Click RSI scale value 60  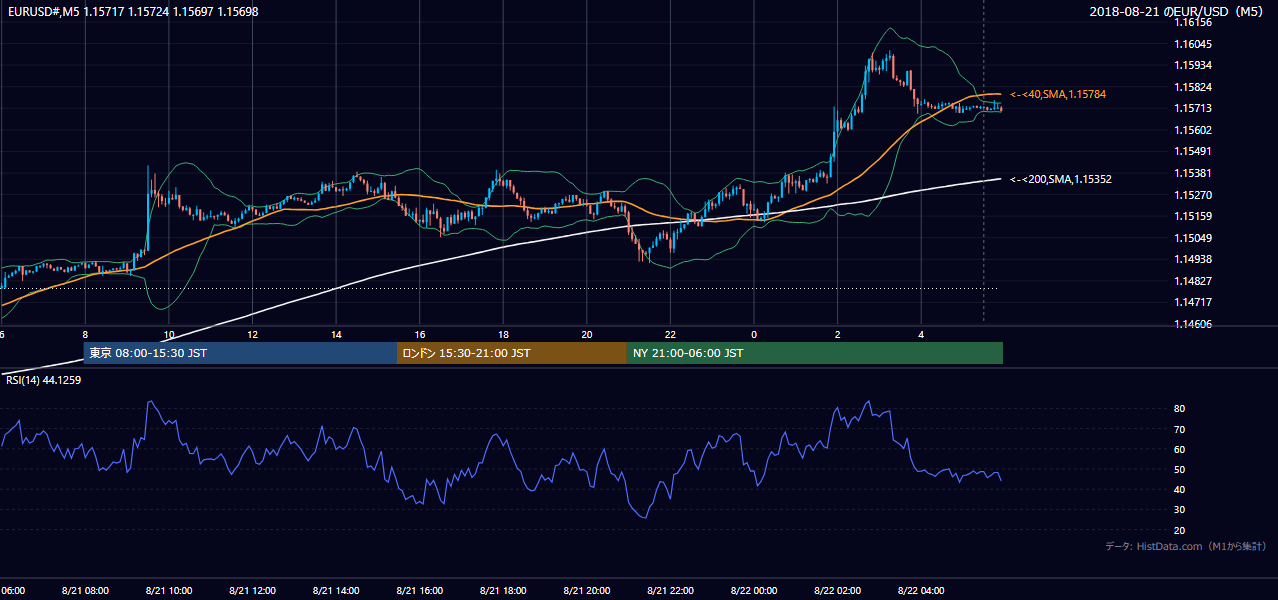[1180, 449]
